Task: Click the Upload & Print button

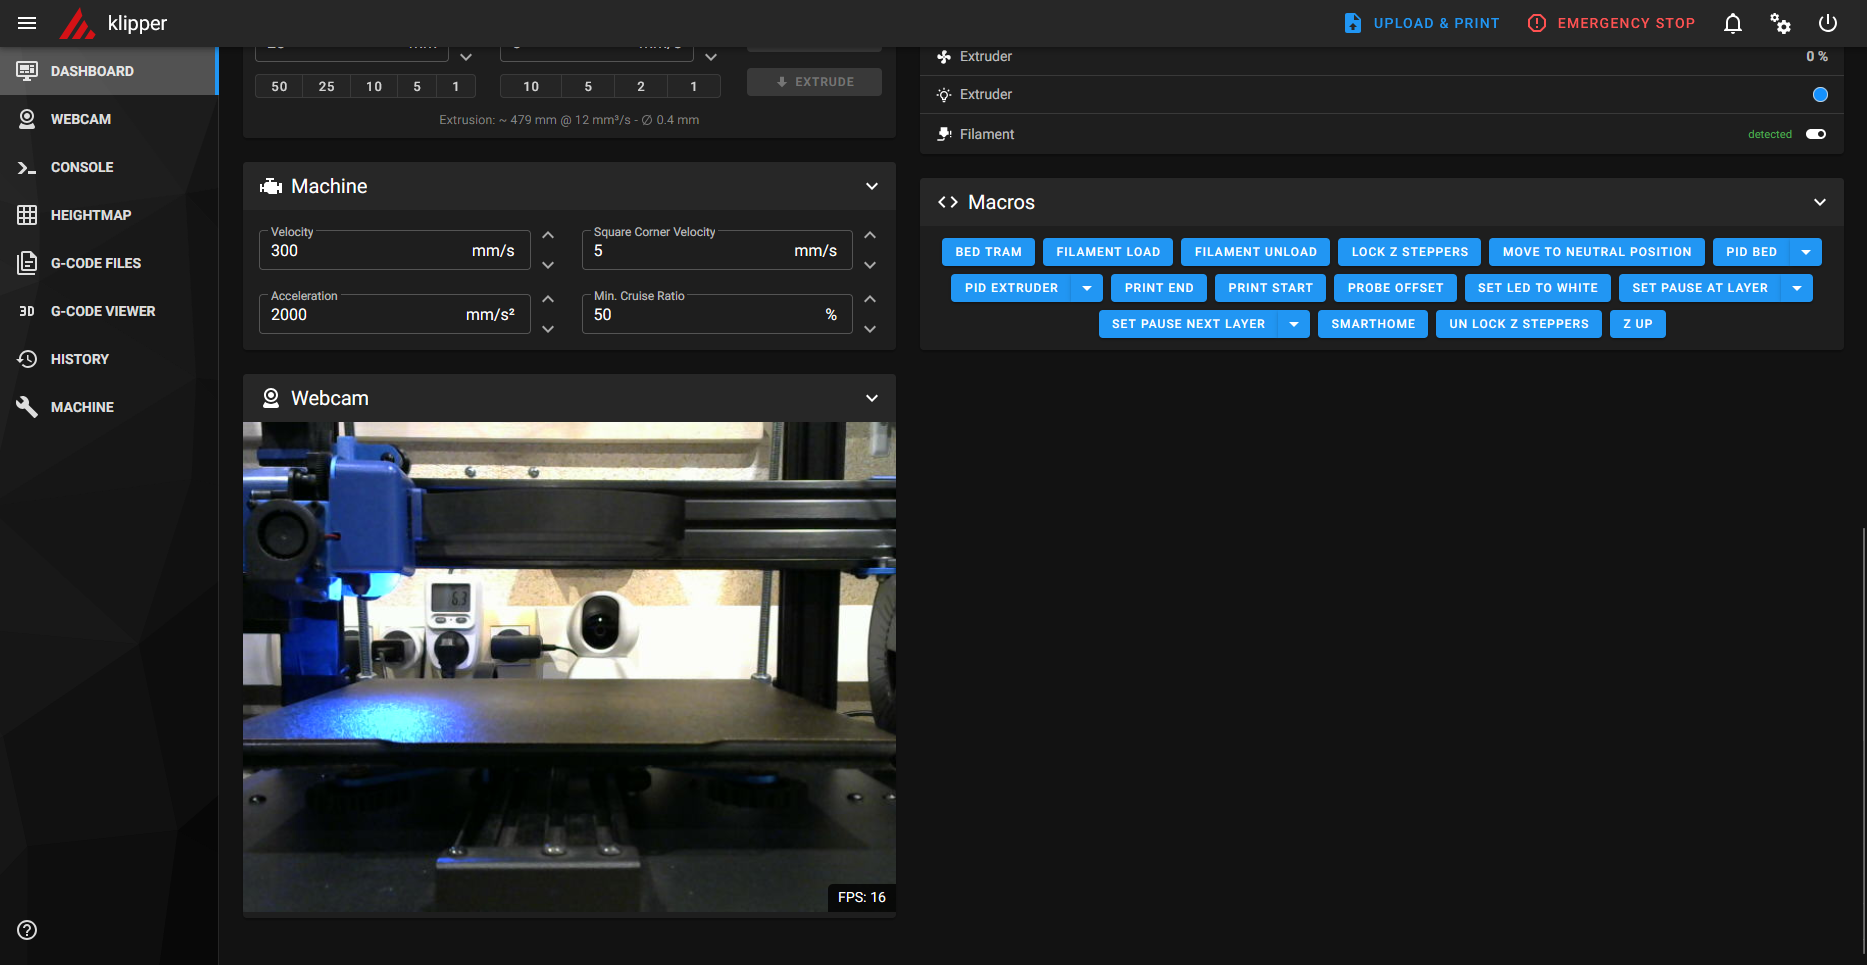Action: [x=1421, y=23]
